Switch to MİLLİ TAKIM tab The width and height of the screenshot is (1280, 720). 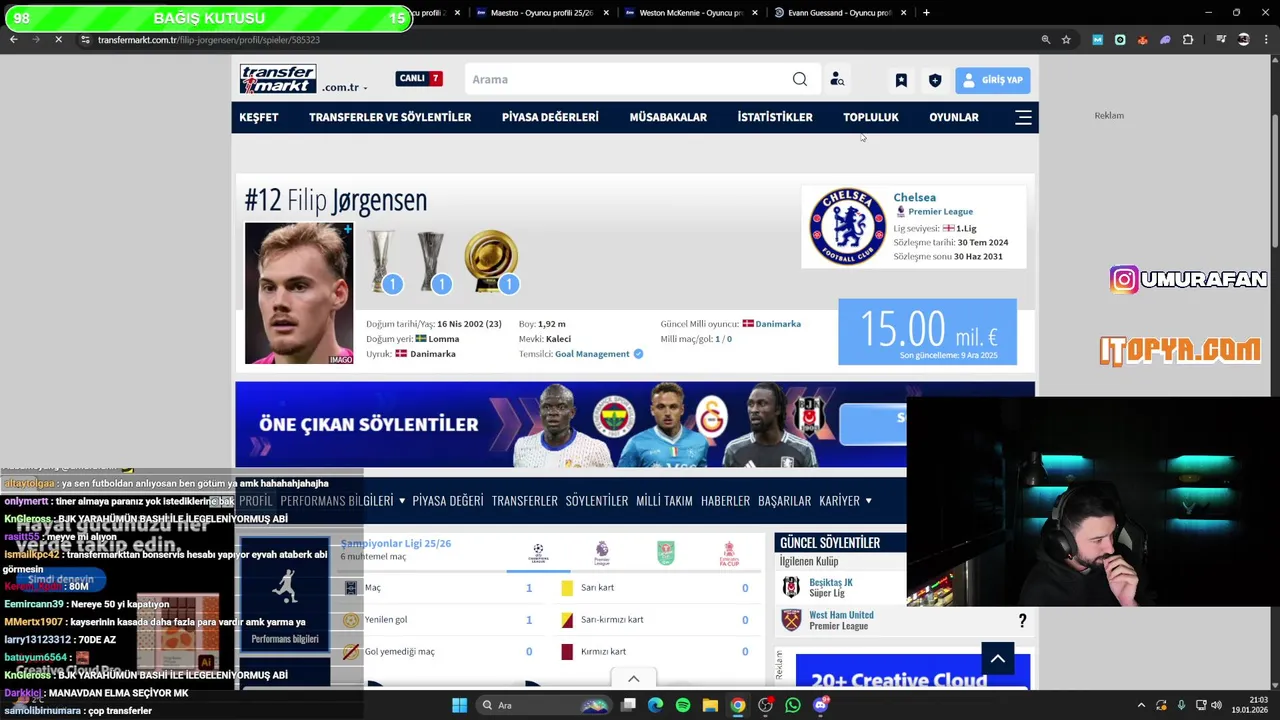[x=664, y=500]
